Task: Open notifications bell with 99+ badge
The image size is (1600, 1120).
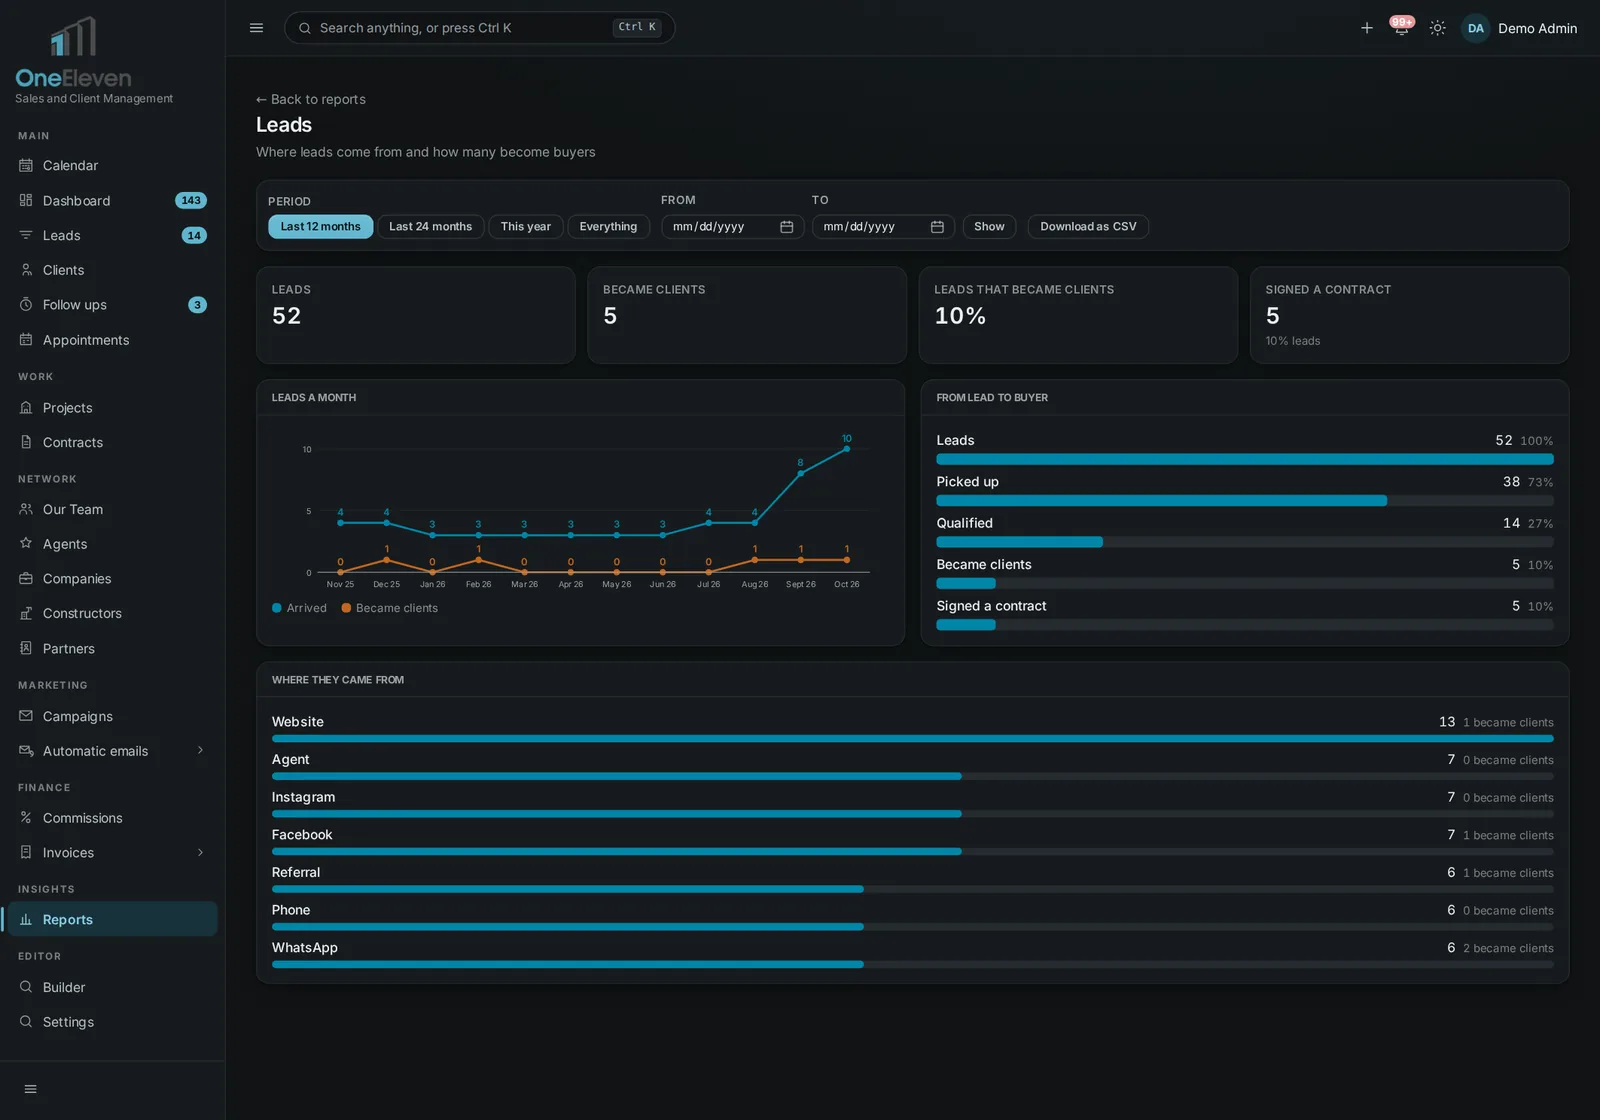Action: click(1401, 27)
